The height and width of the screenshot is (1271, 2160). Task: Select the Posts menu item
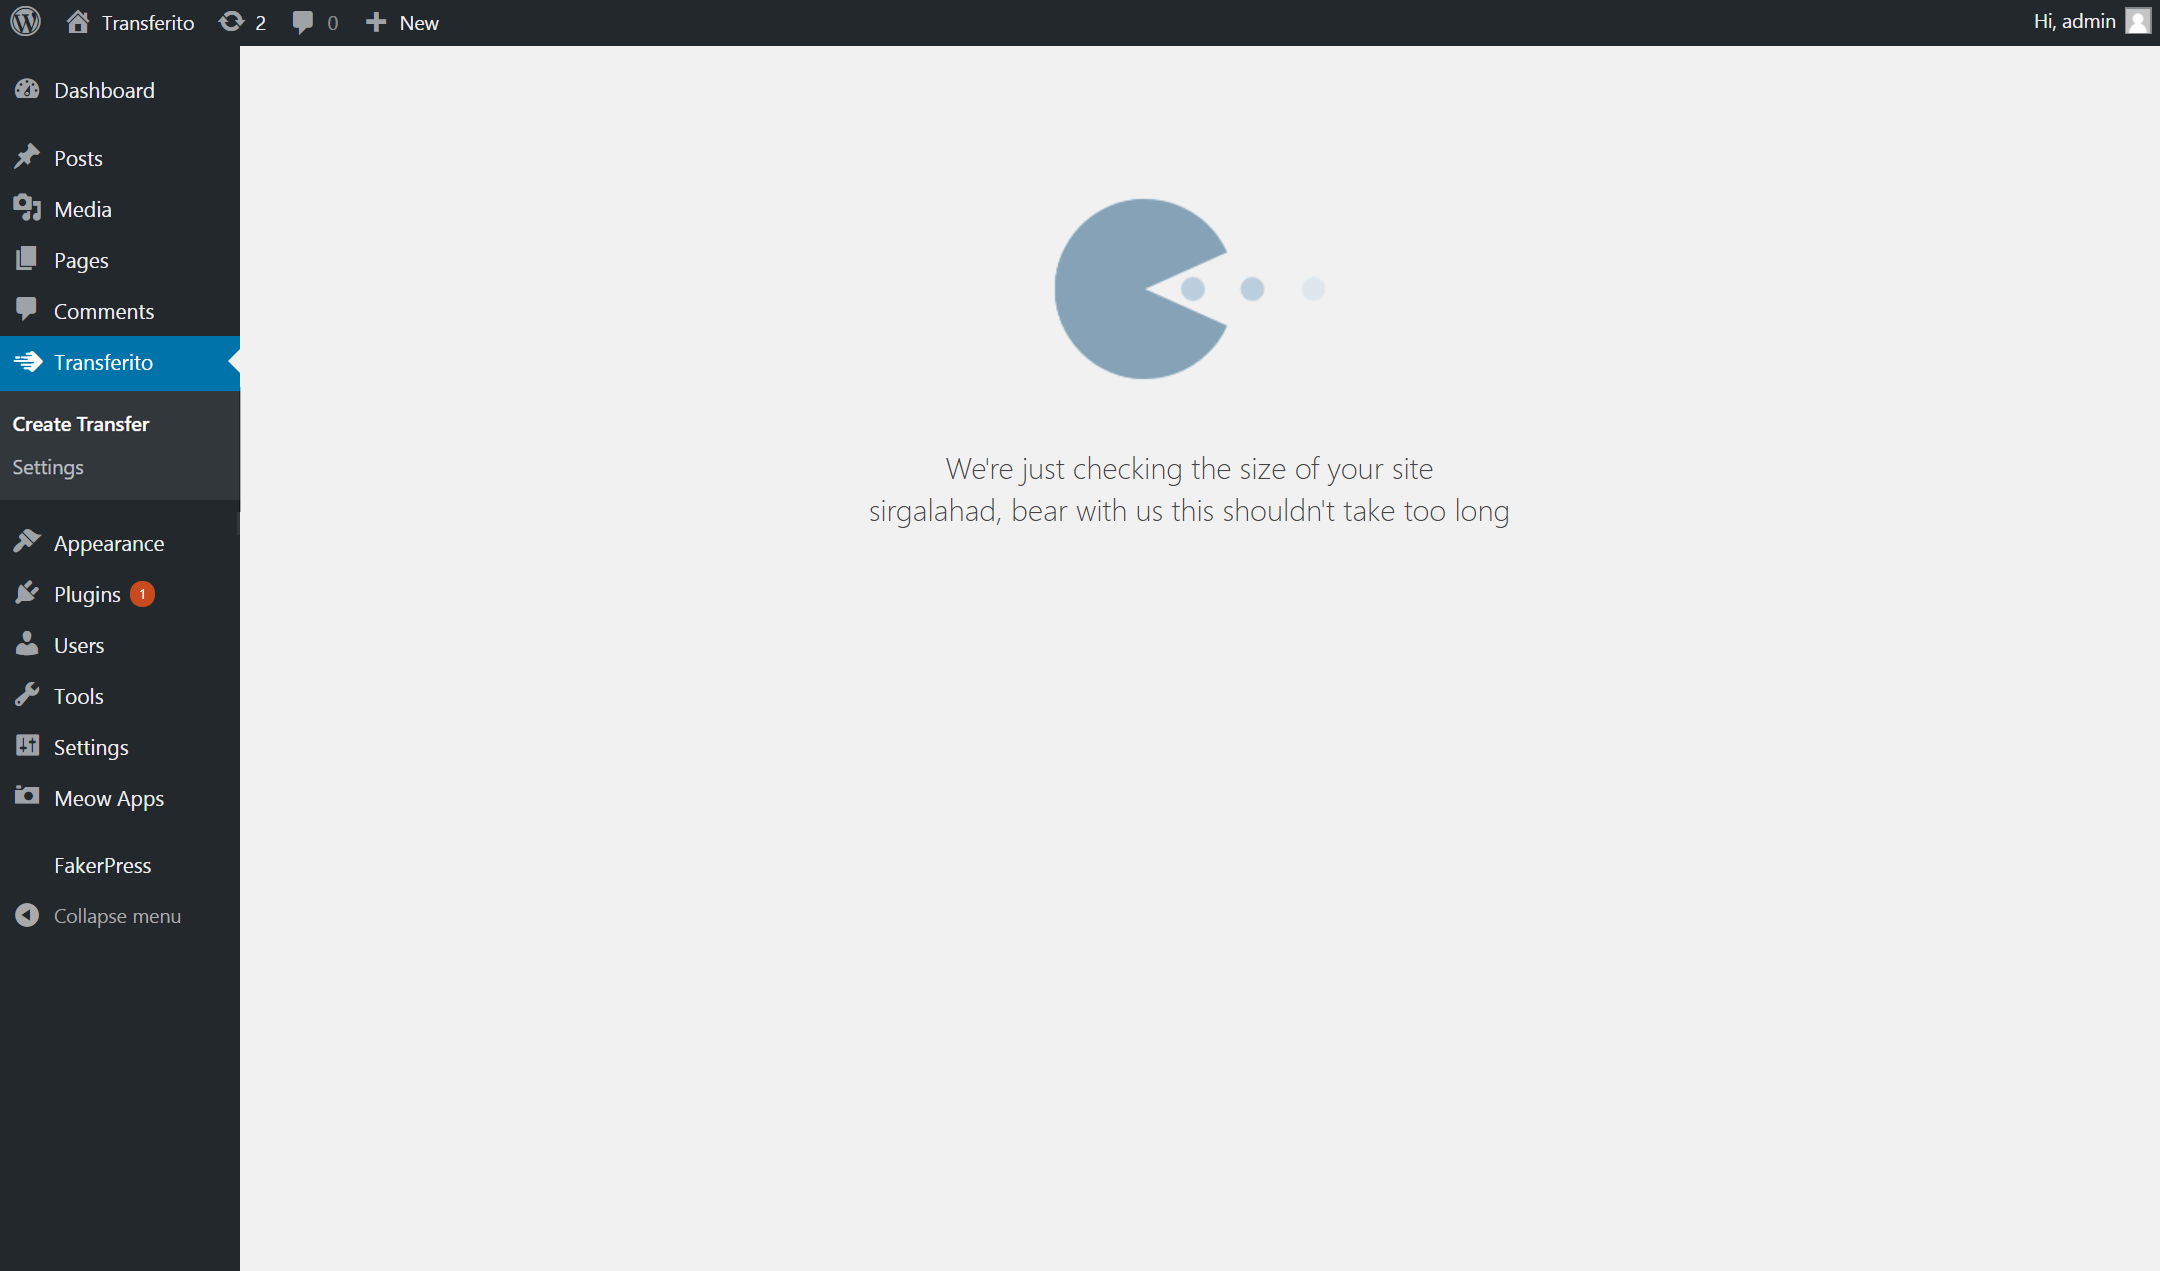point(77,157)
